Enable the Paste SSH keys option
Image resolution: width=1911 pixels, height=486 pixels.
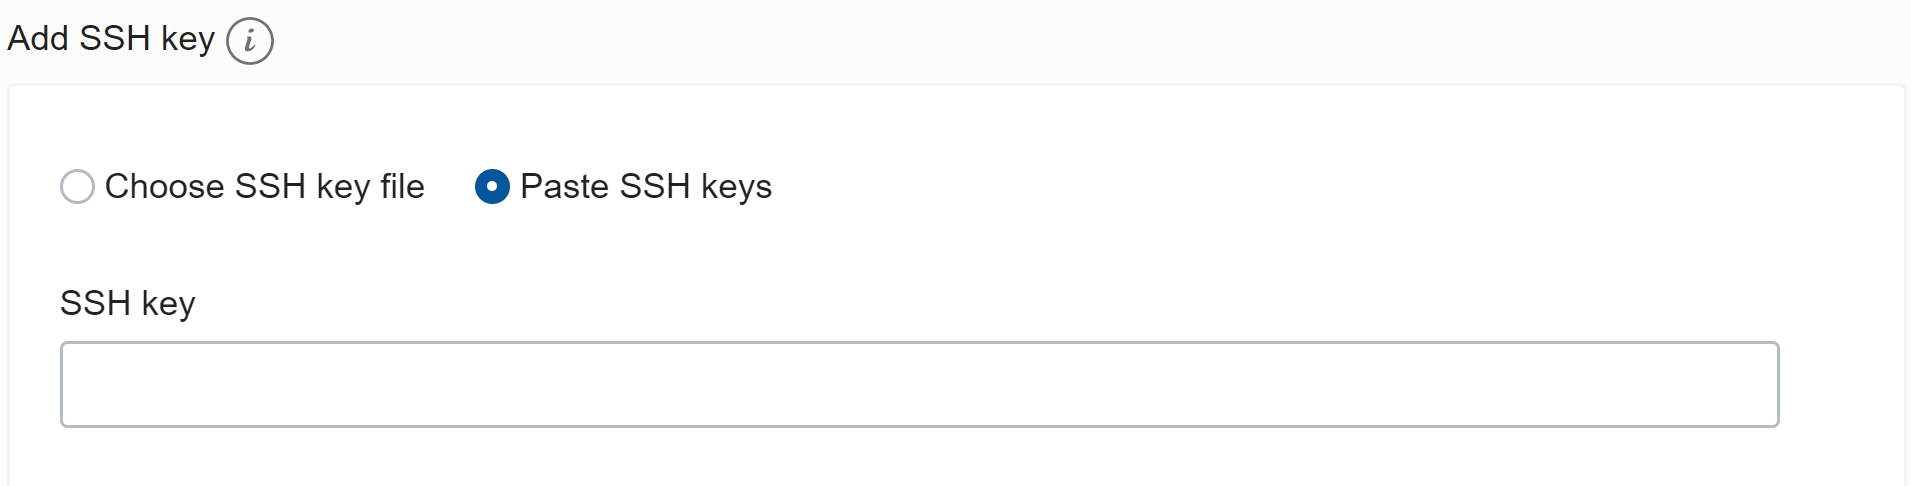[492, 187]
